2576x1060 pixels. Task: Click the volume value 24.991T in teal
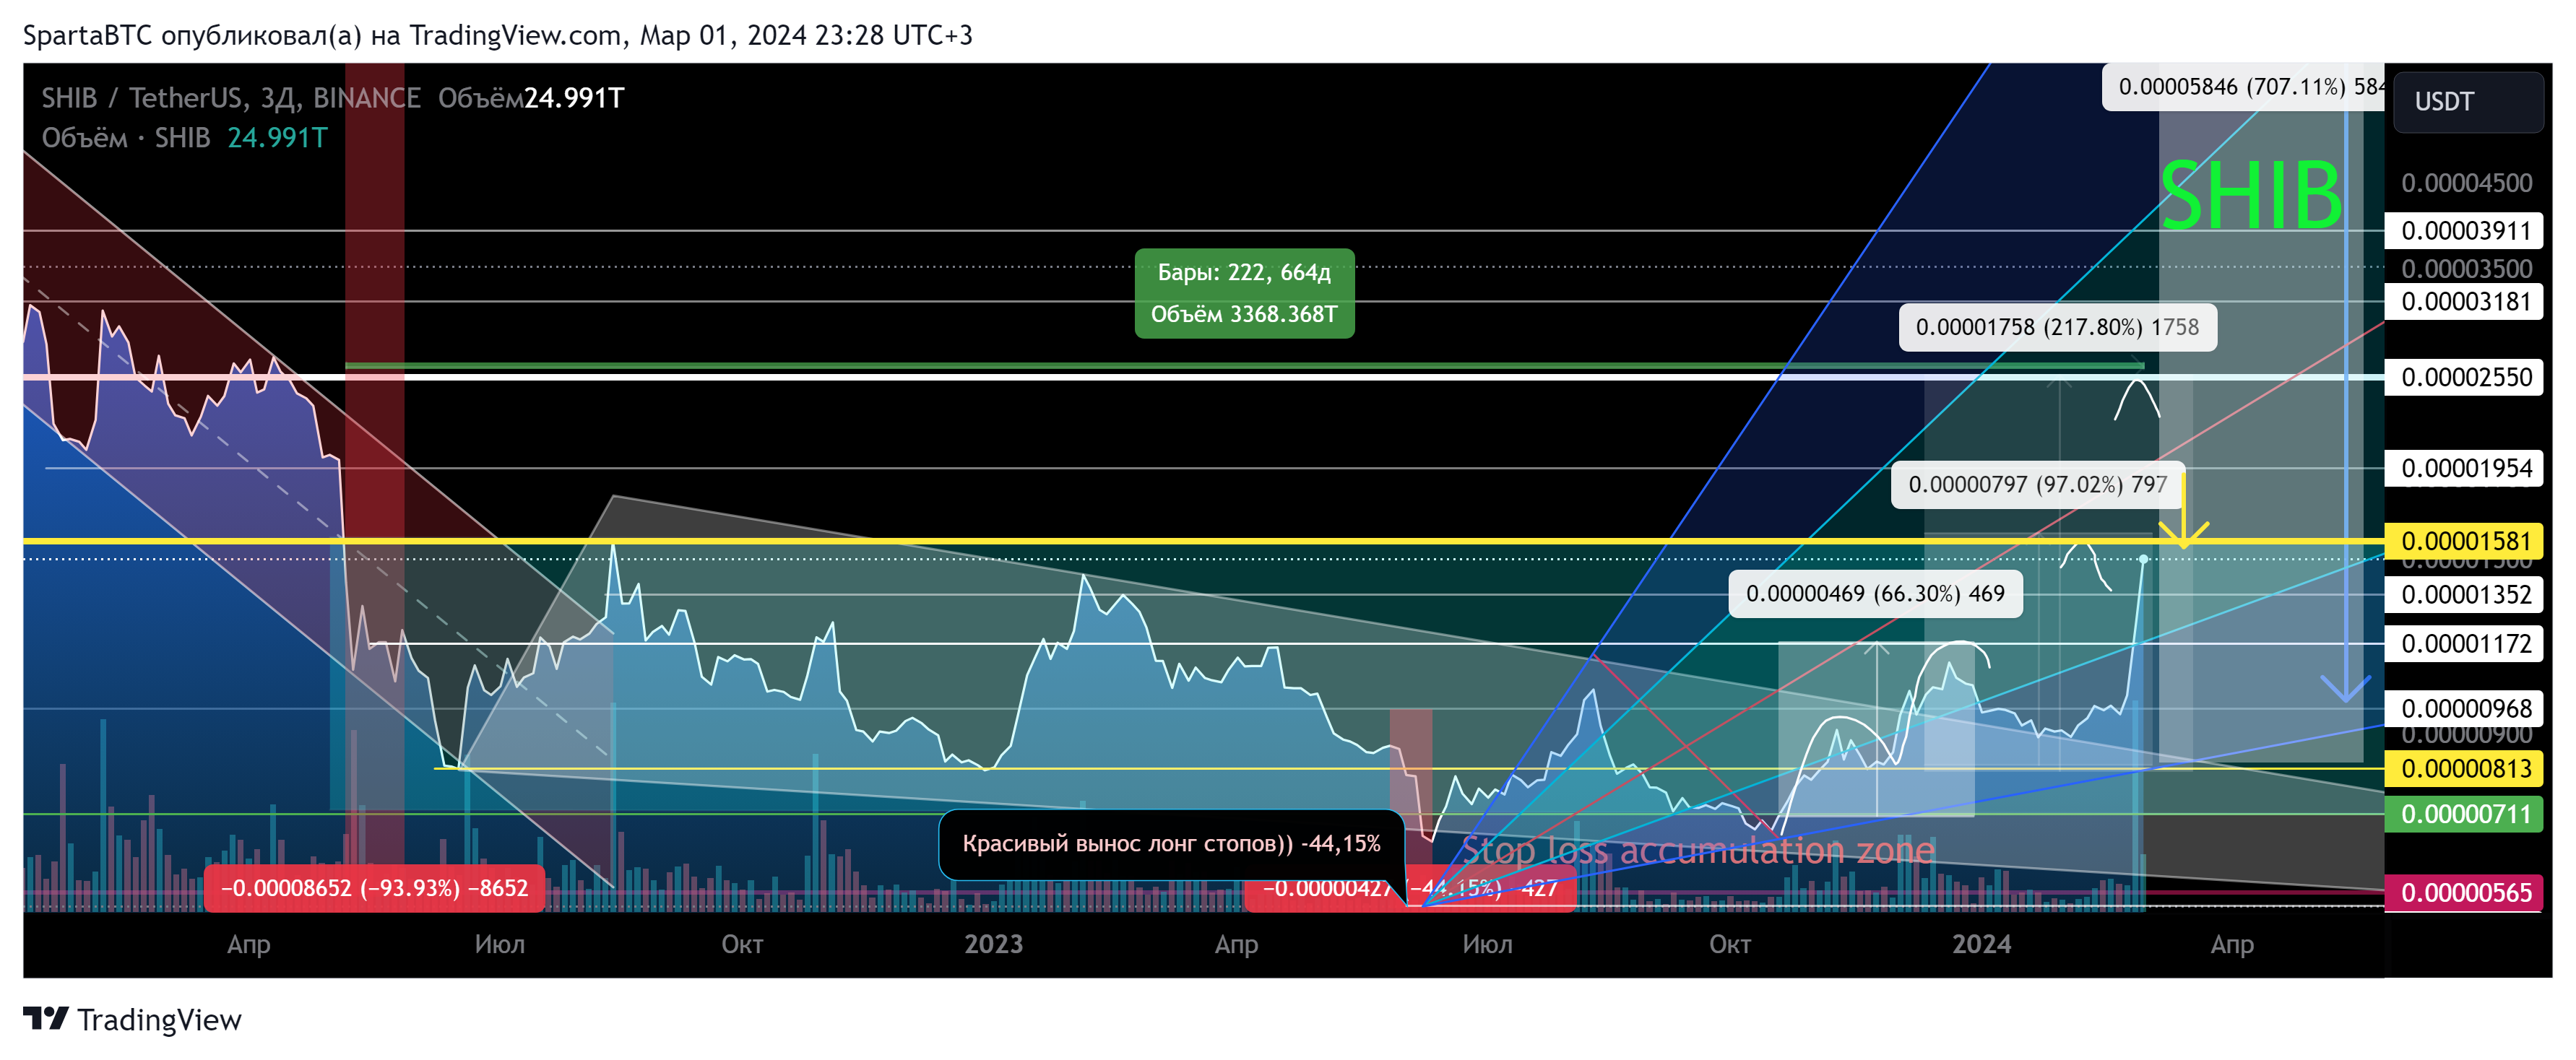coord(277,138)
